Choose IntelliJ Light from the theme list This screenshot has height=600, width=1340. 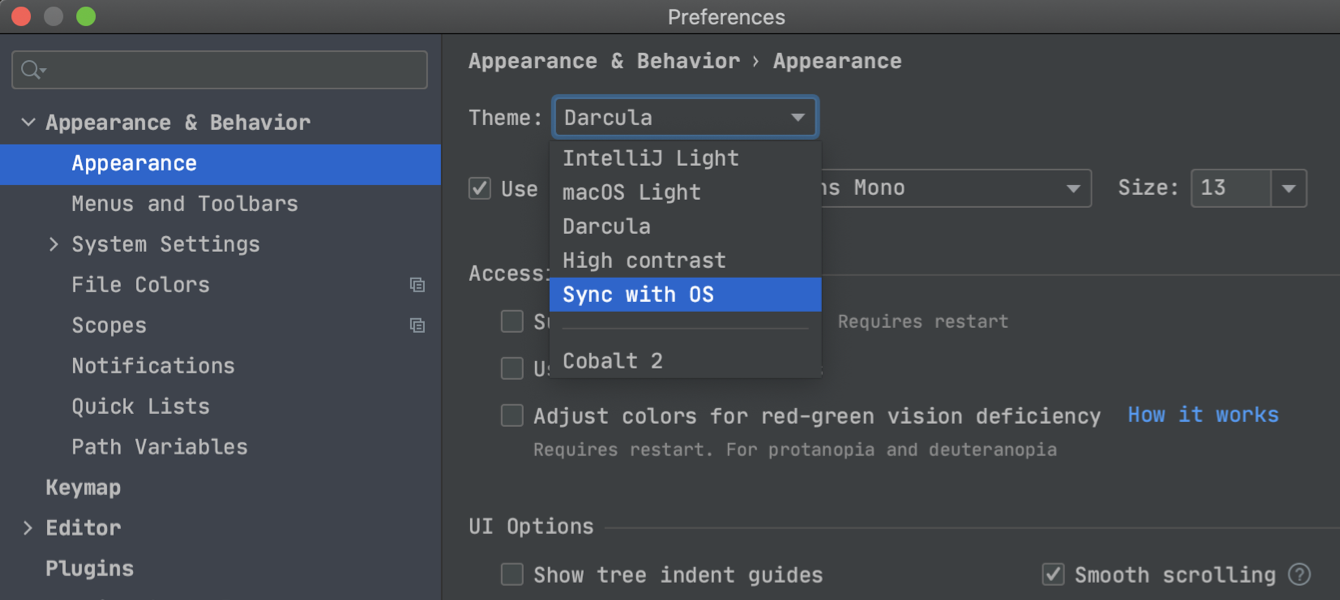click(685, 158)
